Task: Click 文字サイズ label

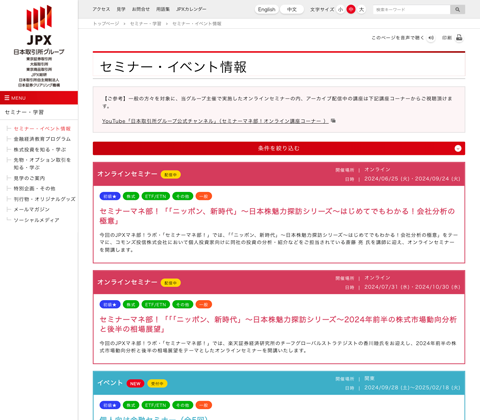Action: coord(322,9)
